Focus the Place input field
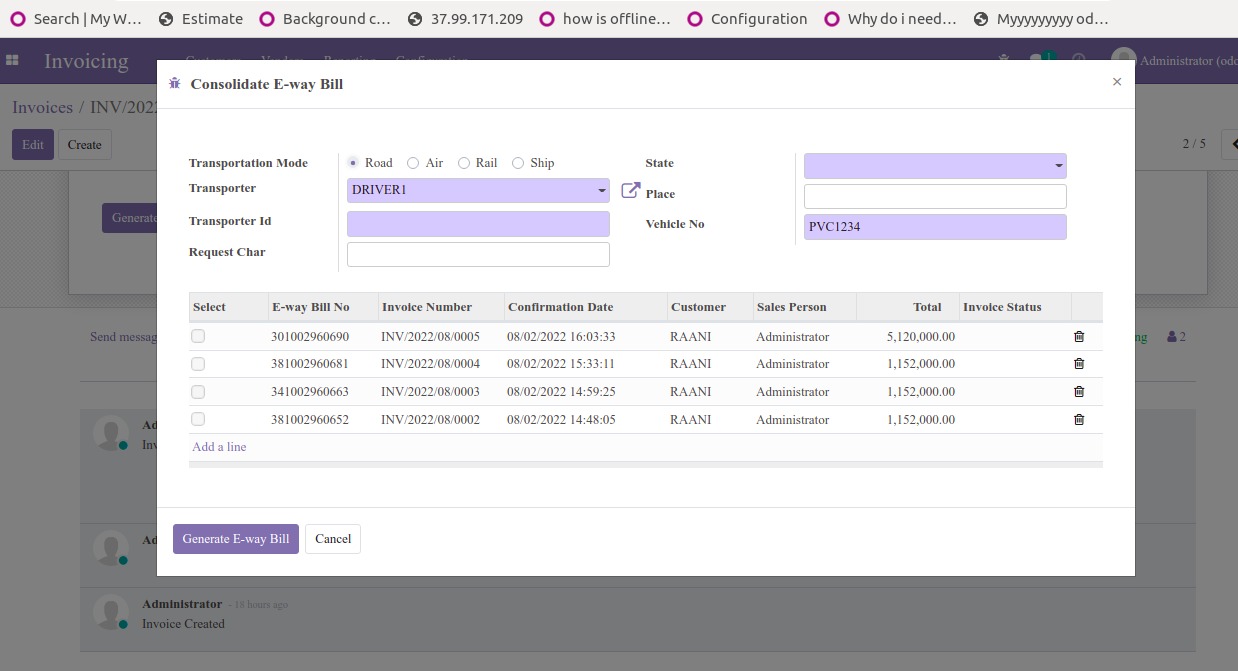 [x=935, y=196]
